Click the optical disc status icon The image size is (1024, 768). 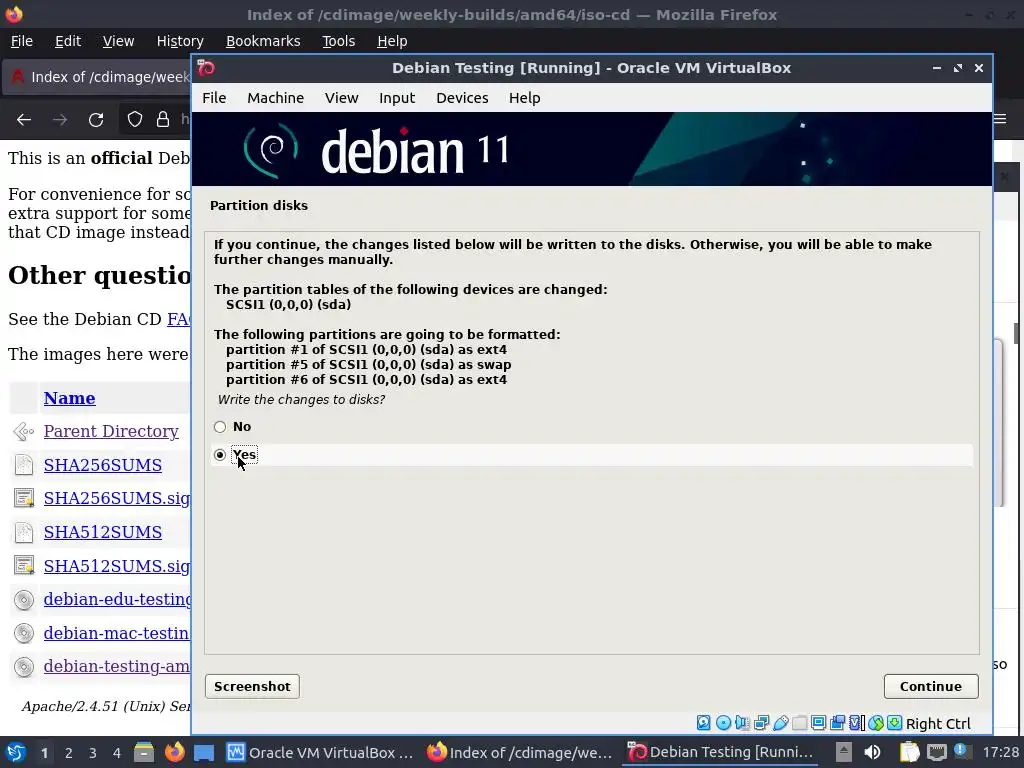click(x=723, y=723)
